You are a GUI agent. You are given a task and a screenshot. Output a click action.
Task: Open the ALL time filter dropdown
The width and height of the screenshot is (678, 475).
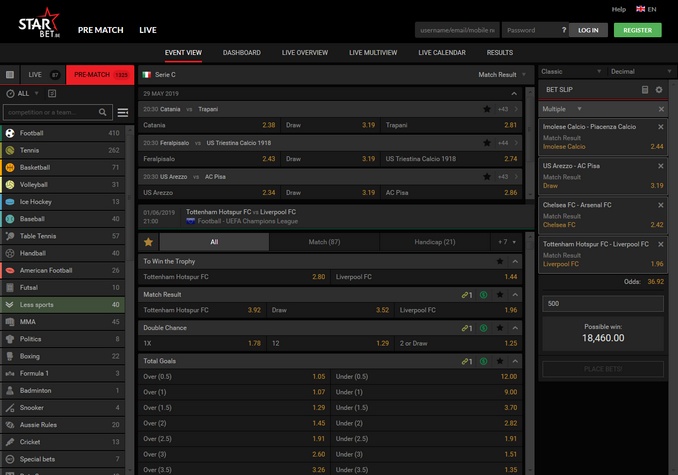(22, 93)
